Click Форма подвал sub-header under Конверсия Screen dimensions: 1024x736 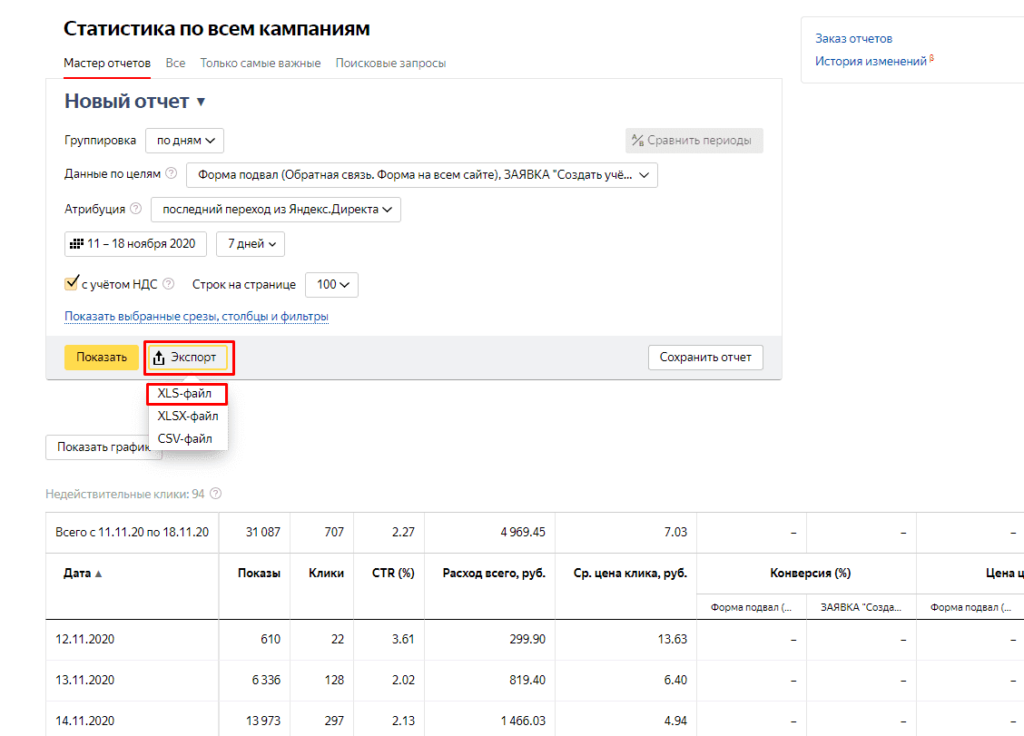click(751, 607)
